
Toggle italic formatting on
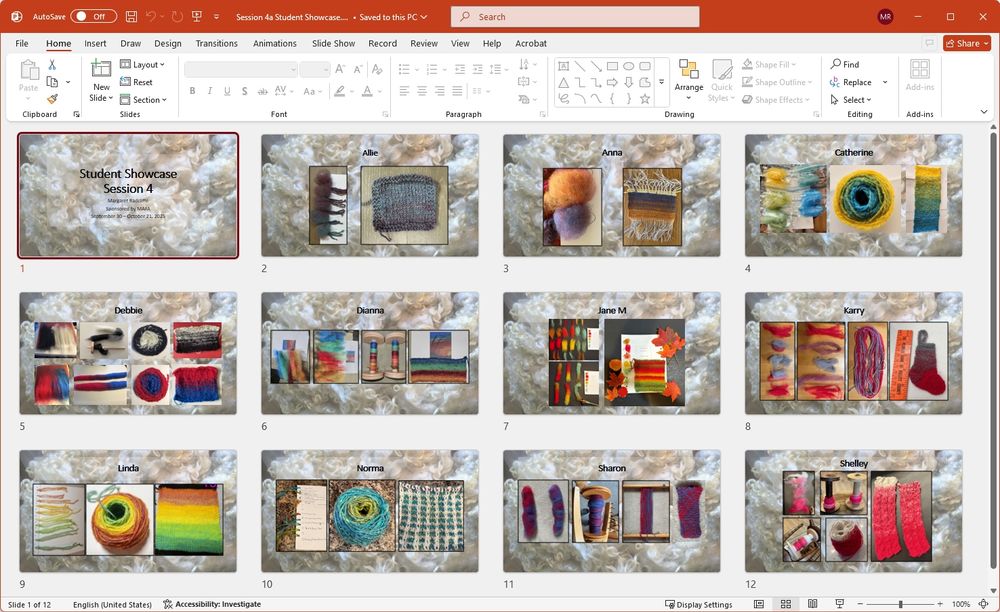(209, 90)
